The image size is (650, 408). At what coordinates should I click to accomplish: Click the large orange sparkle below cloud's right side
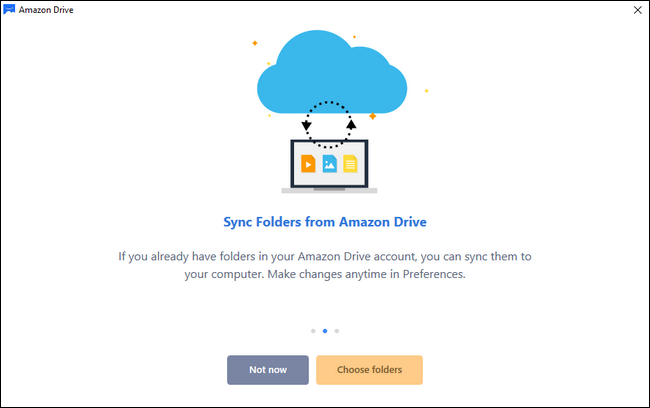(x=372, y=116)
